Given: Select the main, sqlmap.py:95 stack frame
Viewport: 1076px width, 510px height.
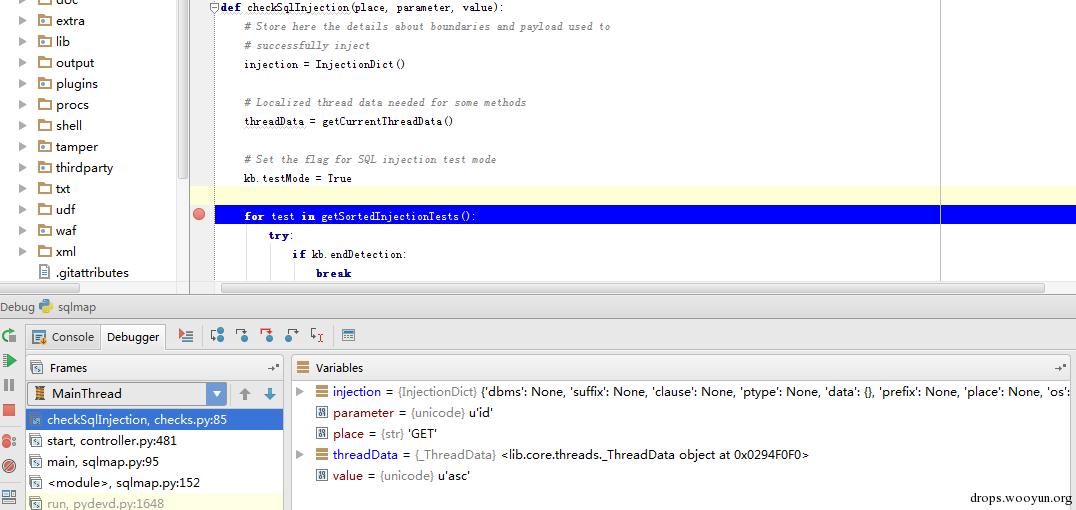Looking at the screenshot, I should coord(103,462).
